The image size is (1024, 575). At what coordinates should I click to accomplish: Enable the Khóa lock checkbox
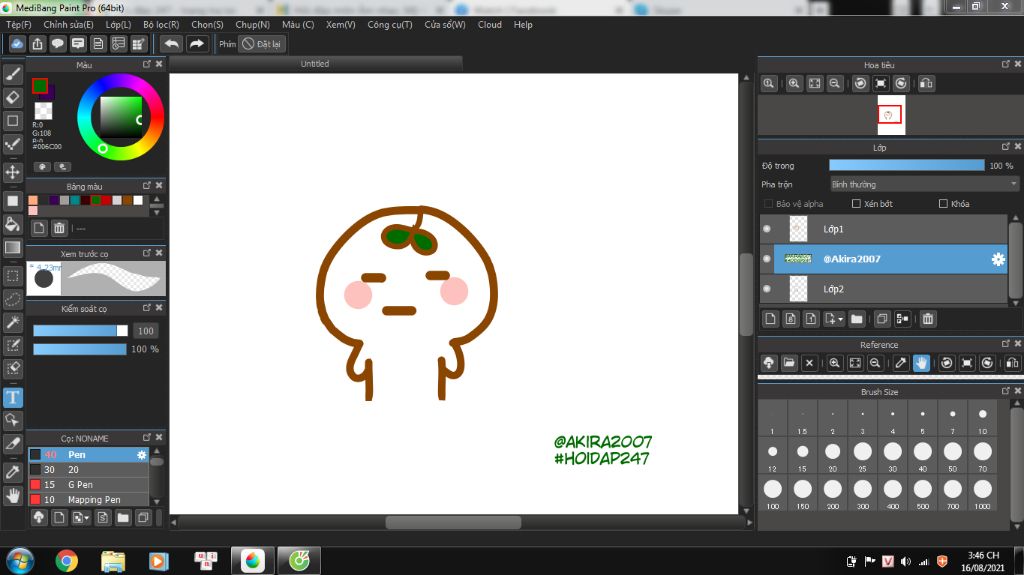coord(943,204)
